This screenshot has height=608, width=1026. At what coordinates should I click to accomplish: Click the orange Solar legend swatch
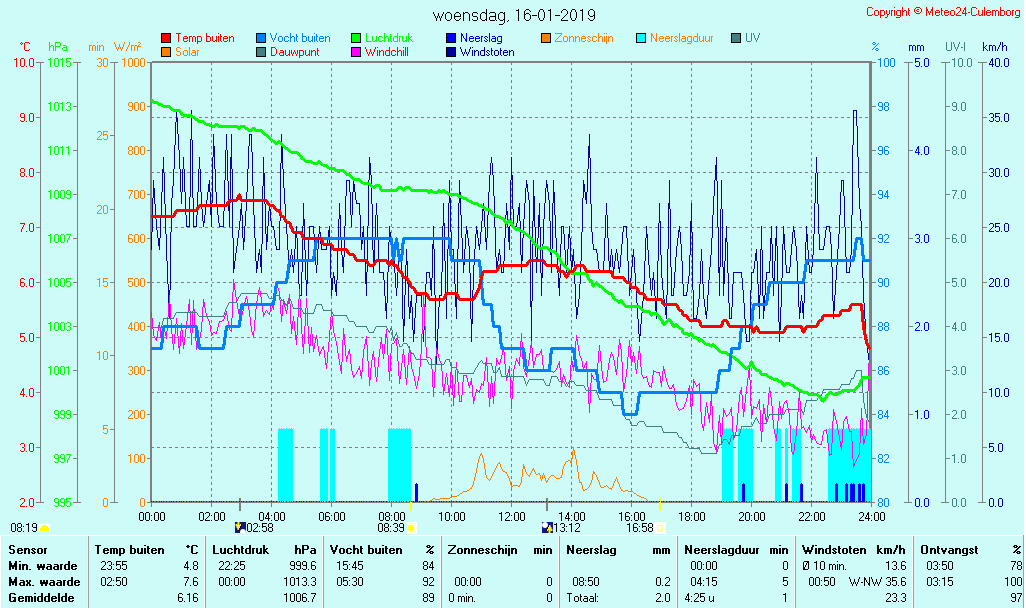pyautogui.click(x=166, y=52)
